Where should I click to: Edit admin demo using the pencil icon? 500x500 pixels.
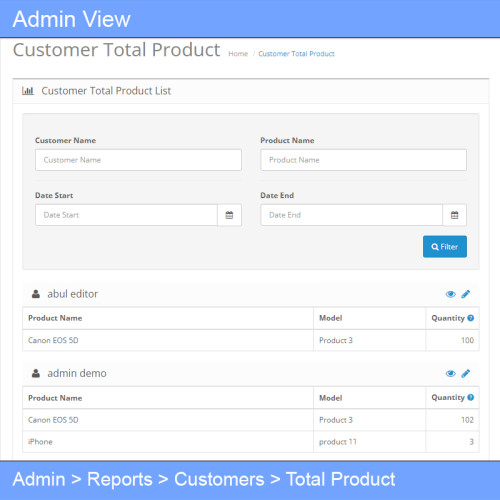[466, 373]
